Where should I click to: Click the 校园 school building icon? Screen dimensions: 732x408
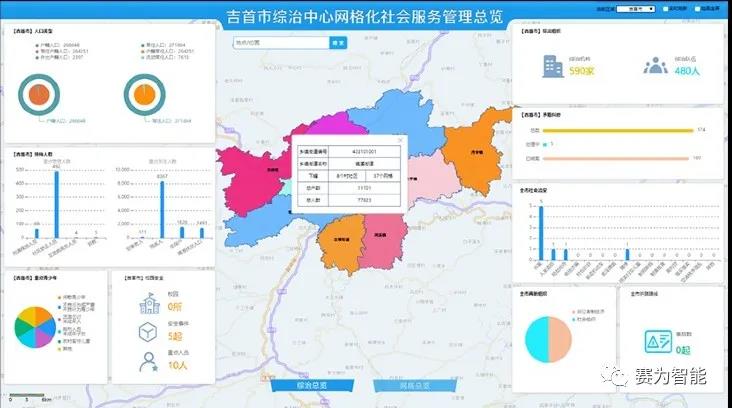coord(148,301)
